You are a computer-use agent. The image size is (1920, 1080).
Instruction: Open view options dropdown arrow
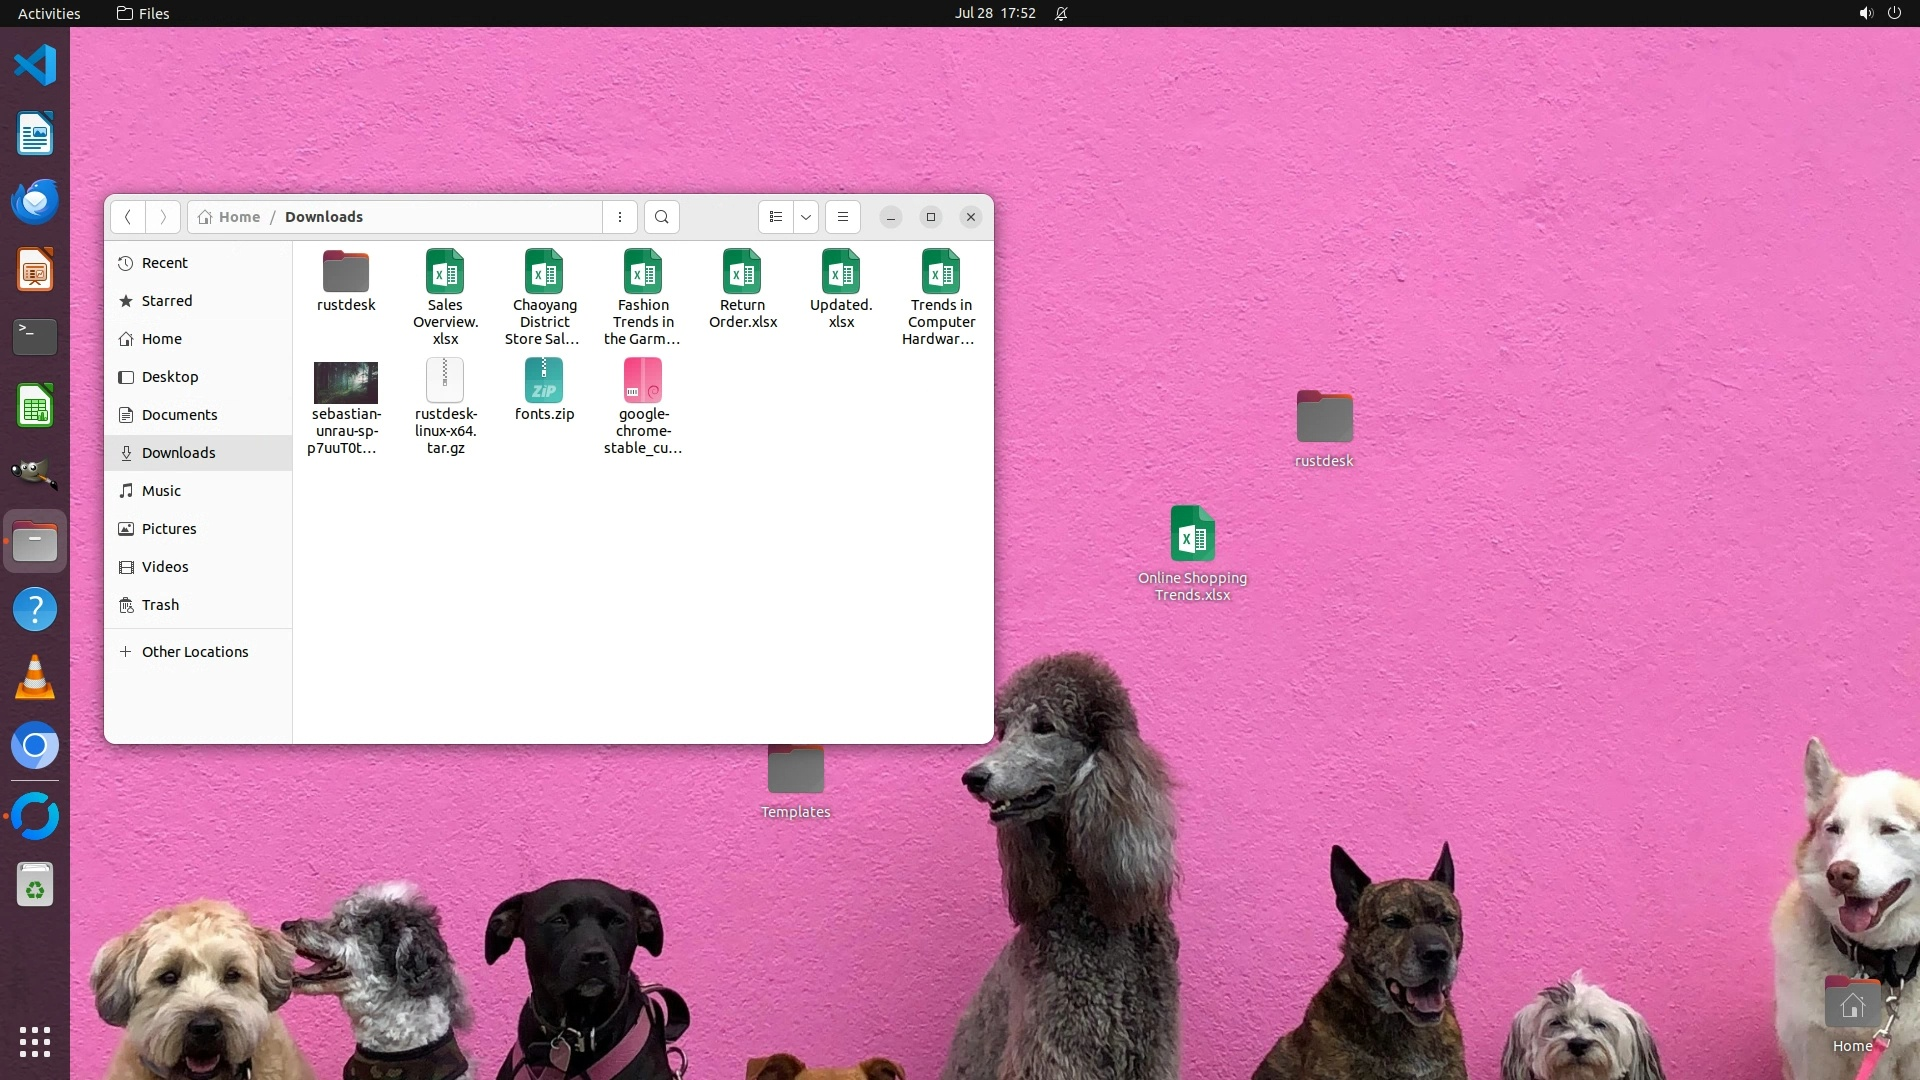[x=806, y=217]
